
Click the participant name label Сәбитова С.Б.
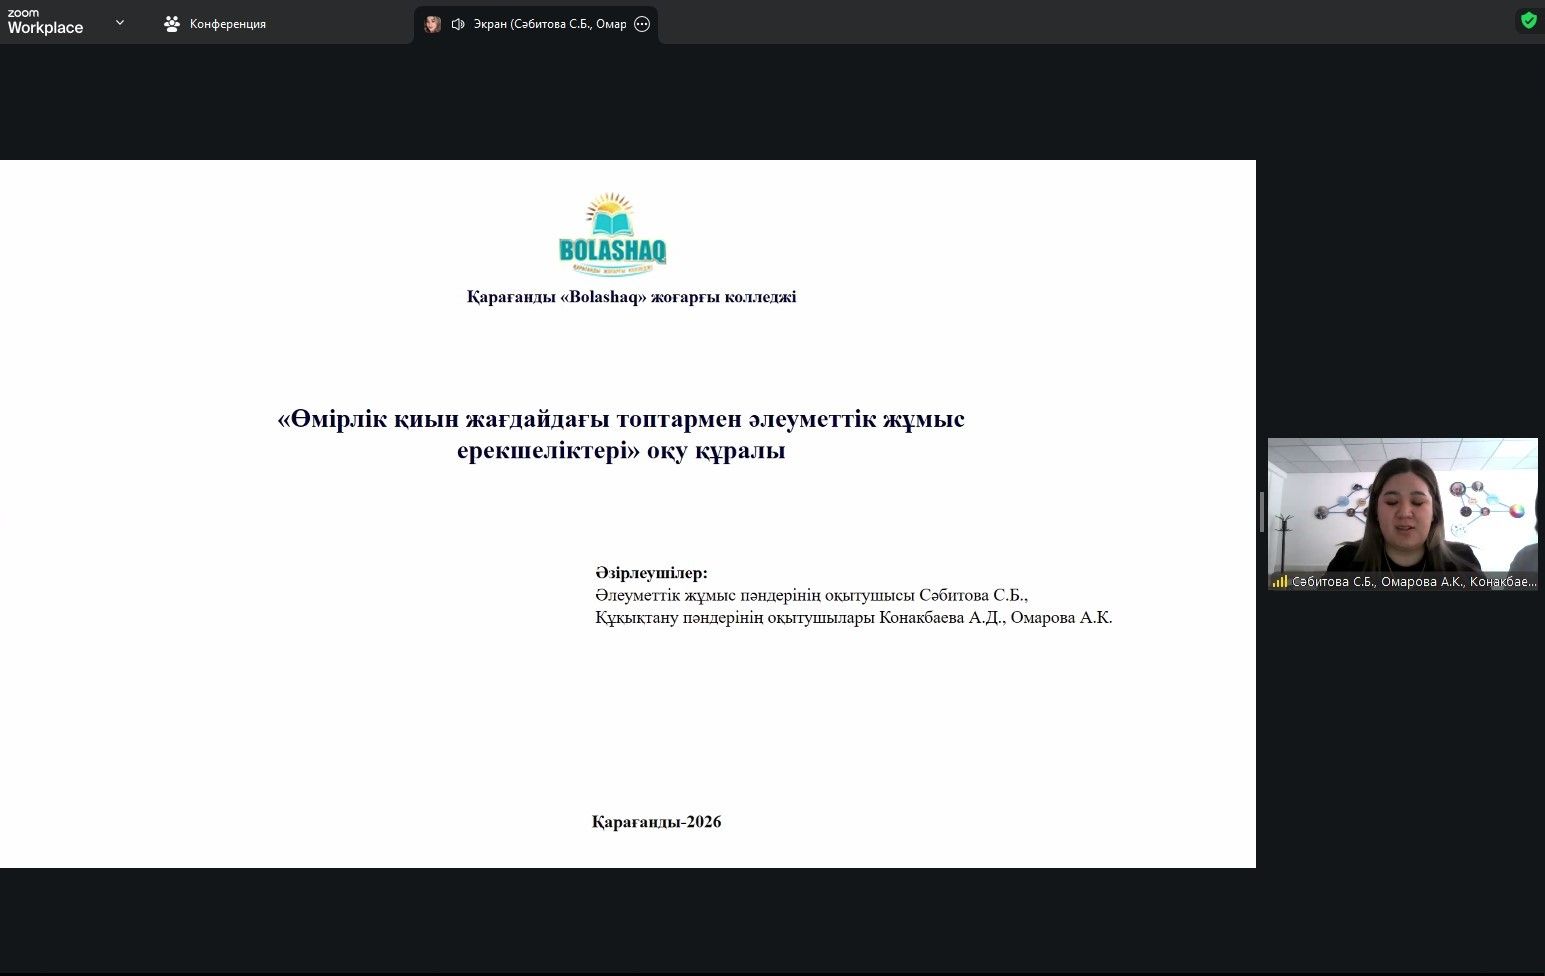pos(1333,581)
